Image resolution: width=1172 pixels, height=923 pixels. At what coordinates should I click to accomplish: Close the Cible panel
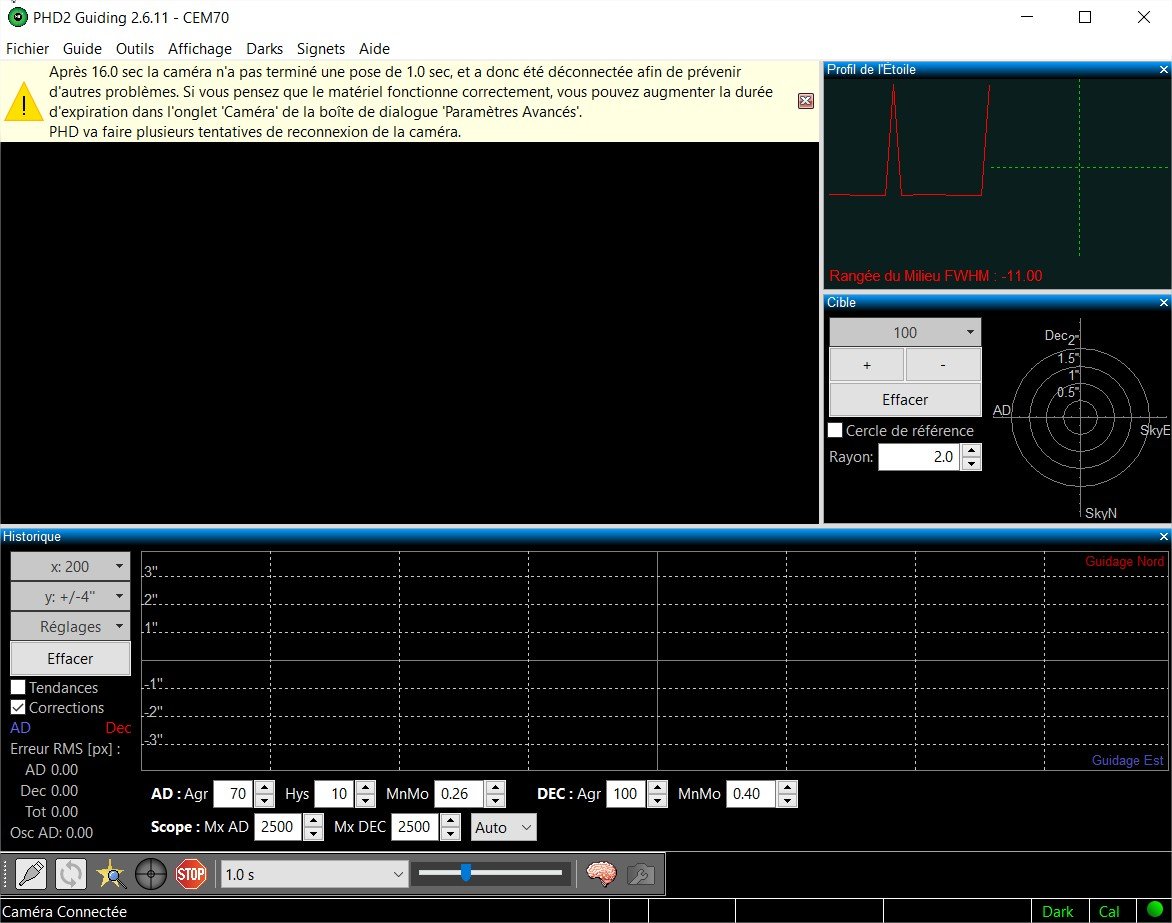1163,303
